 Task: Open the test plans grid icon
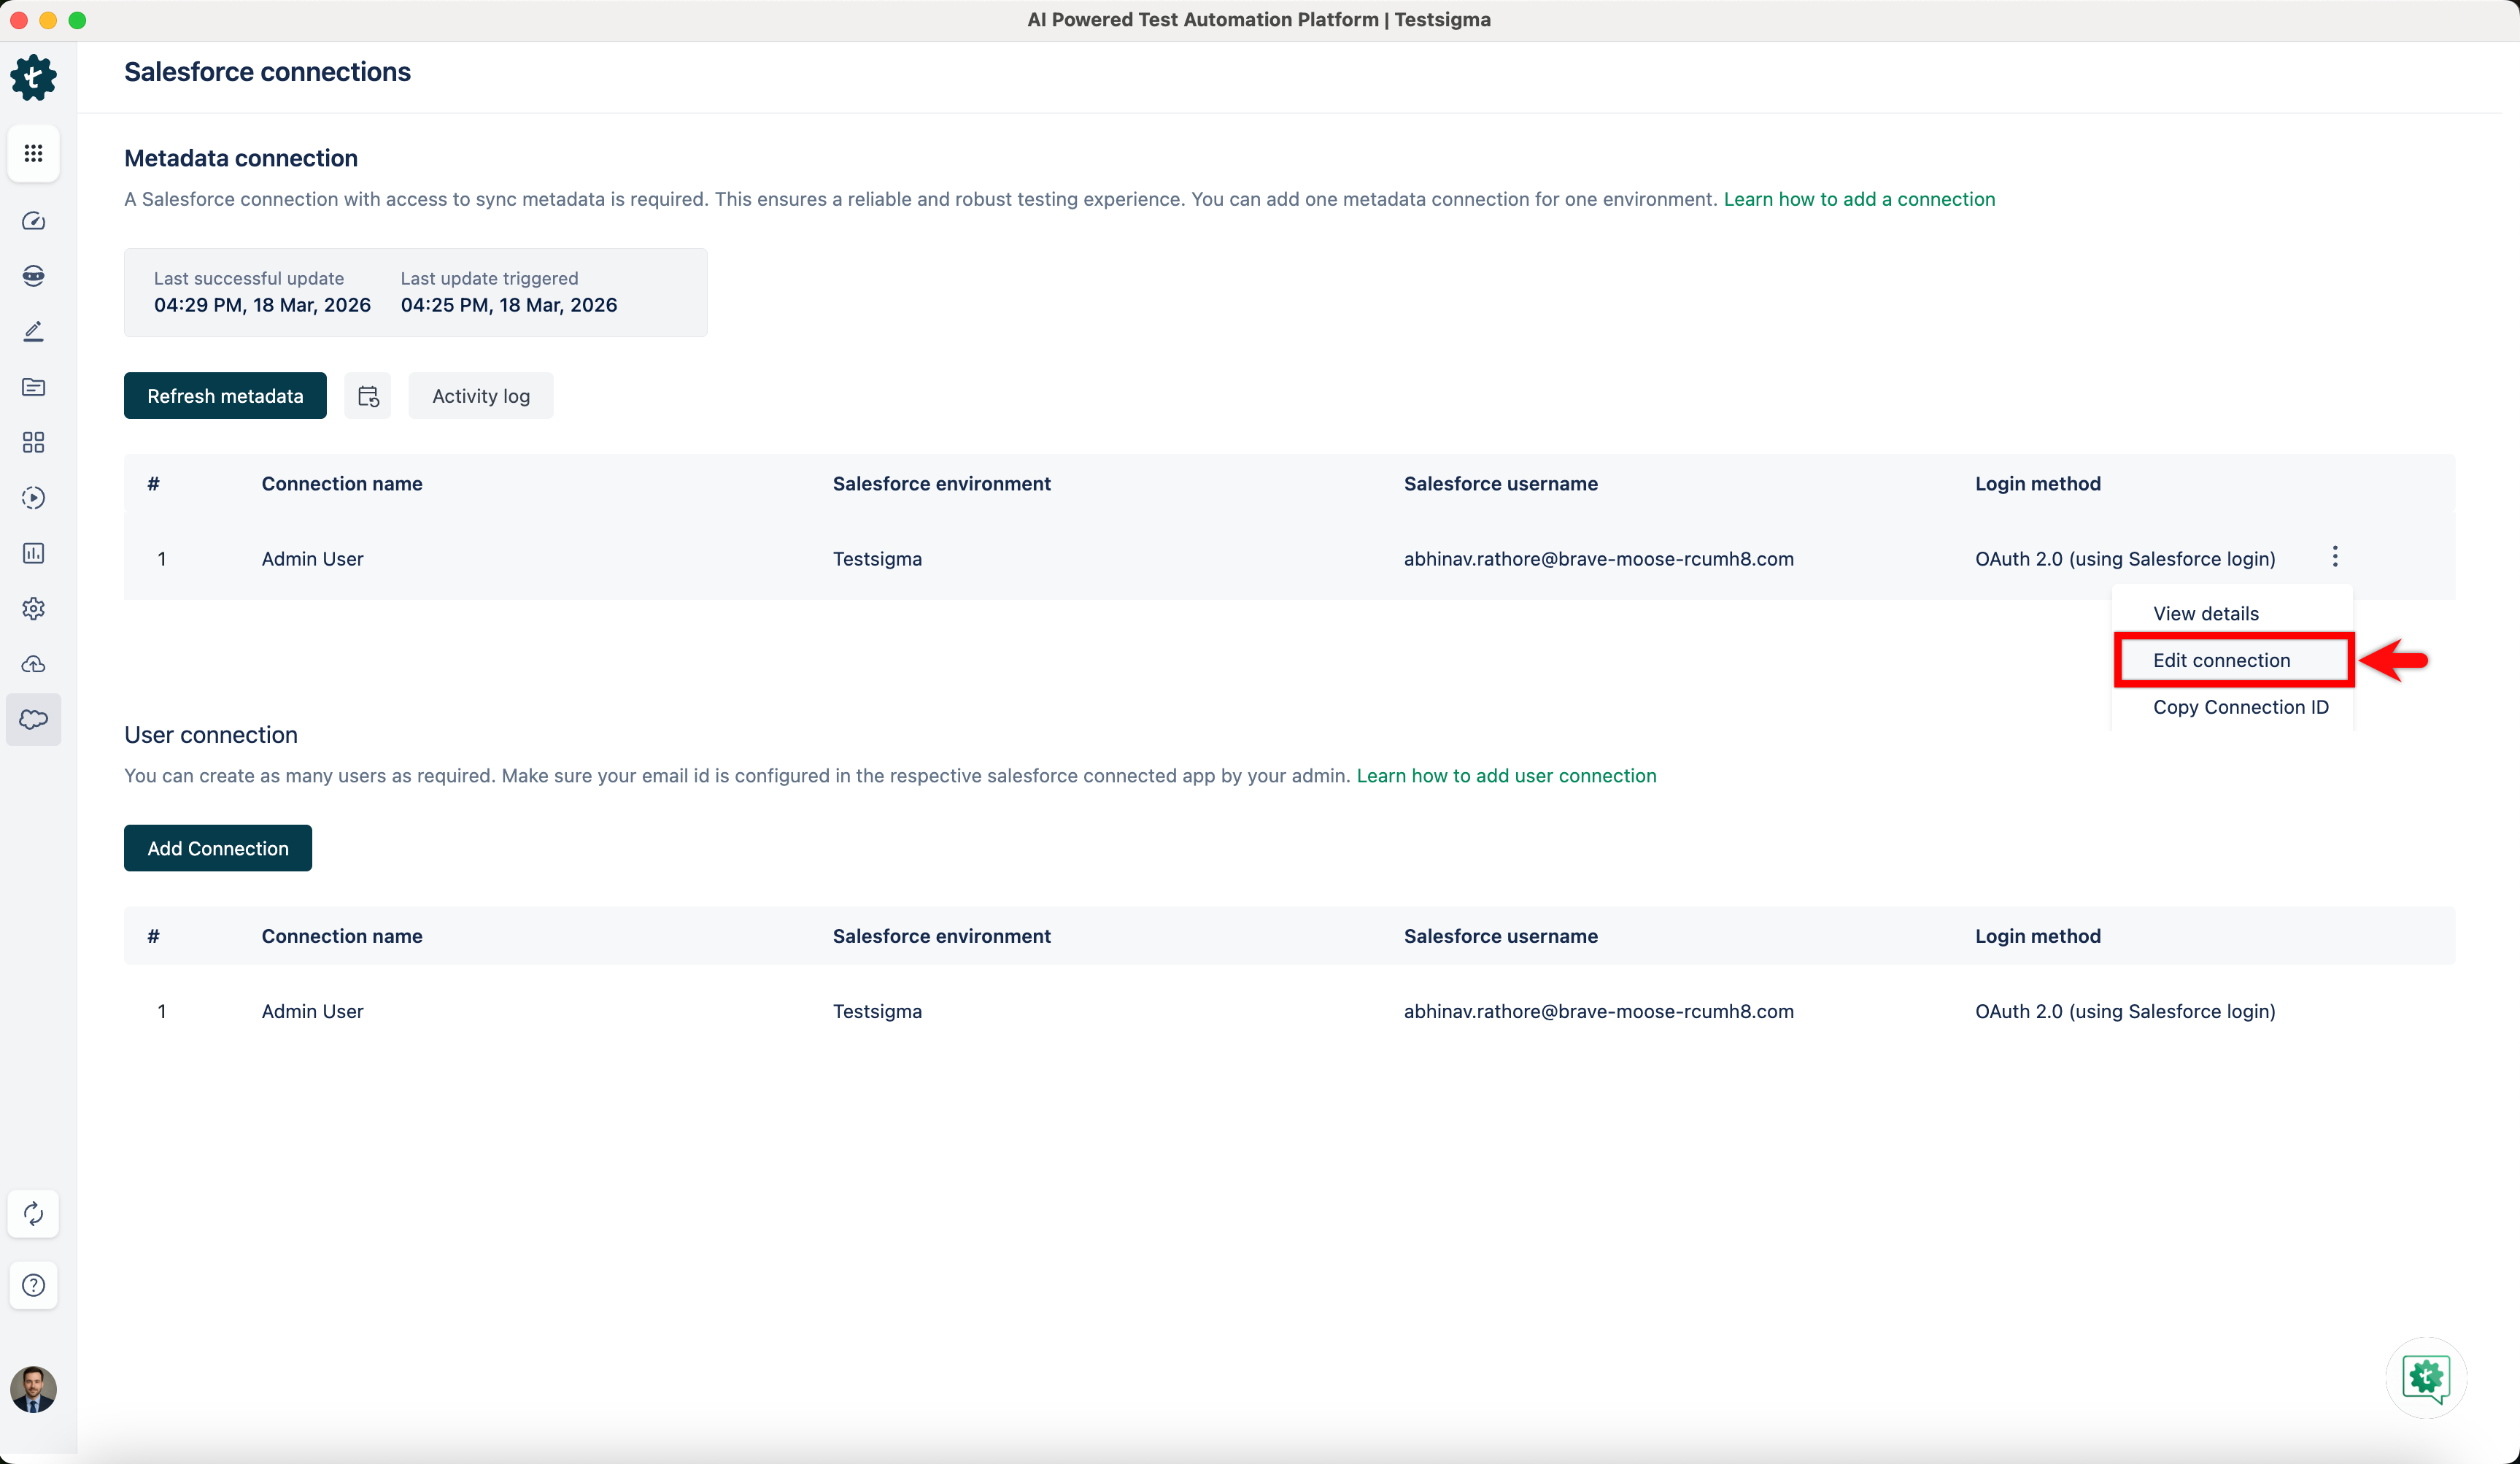coord(33,442)
